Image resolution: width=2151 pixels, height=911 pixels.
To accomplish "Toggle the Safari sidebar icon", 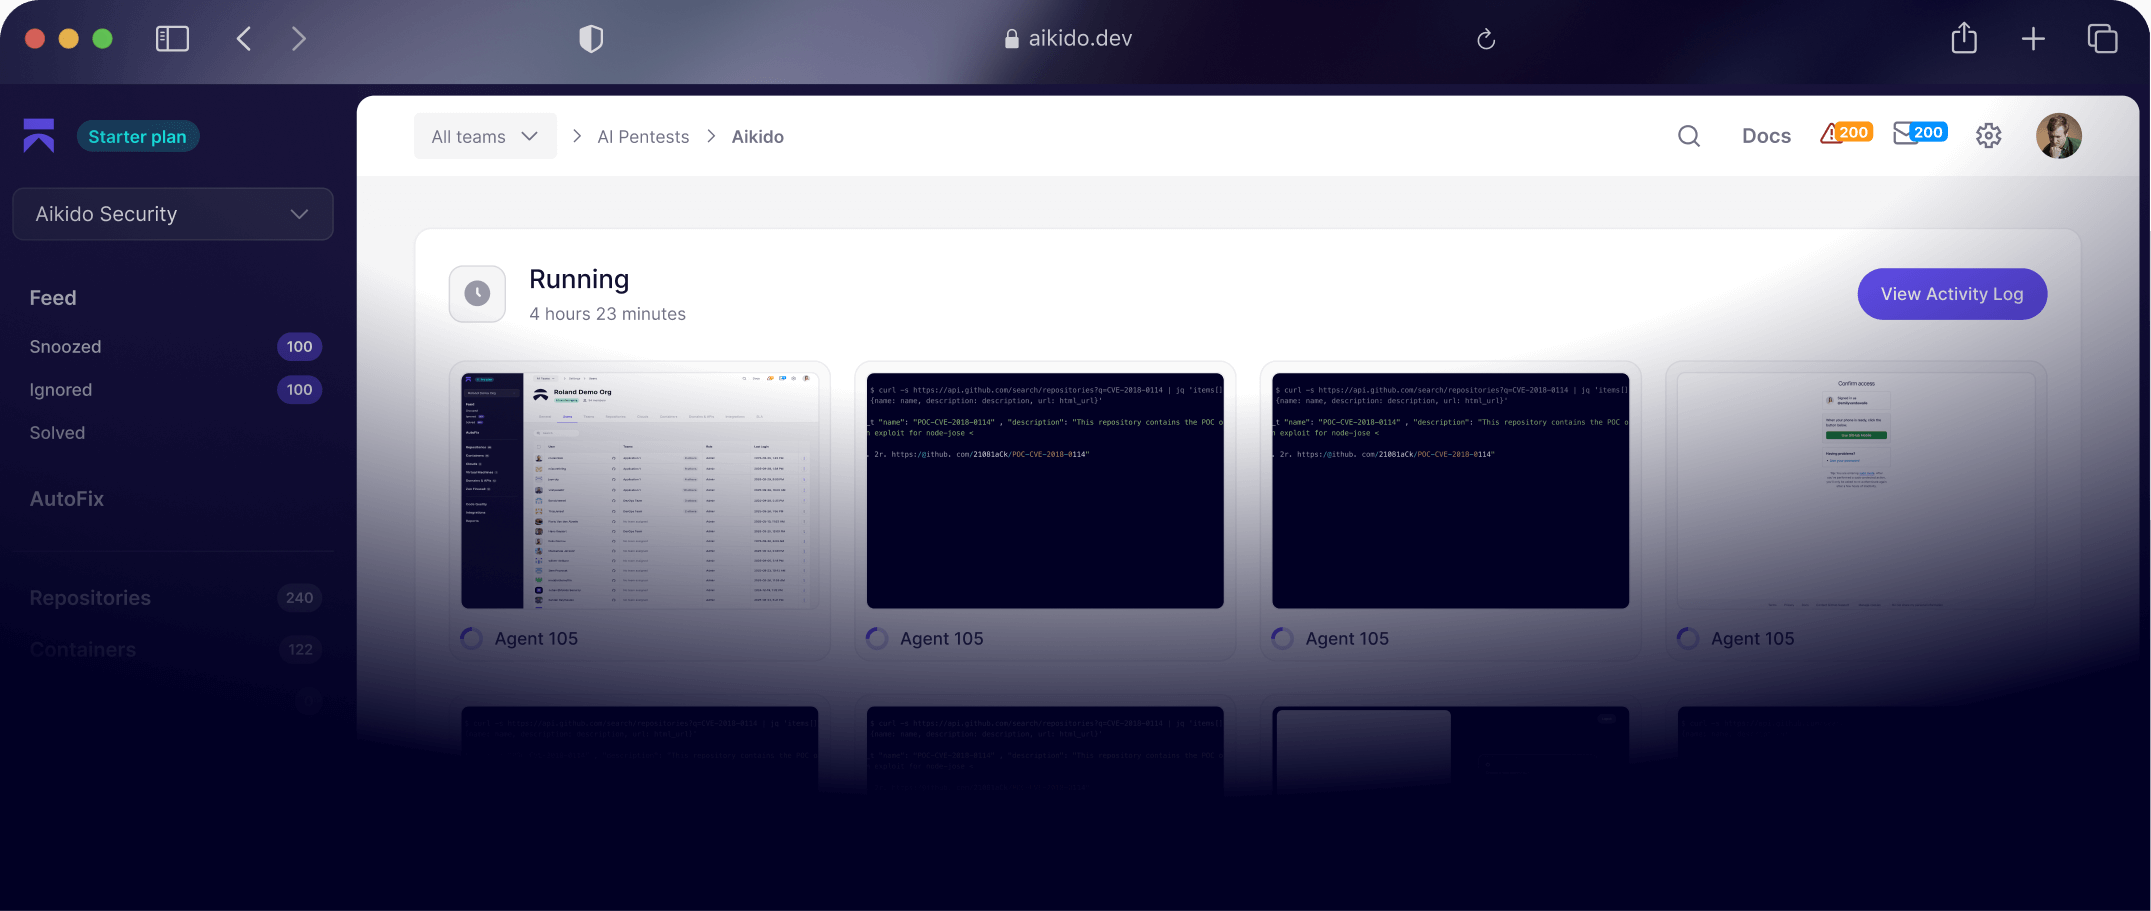I will point(172,39).
